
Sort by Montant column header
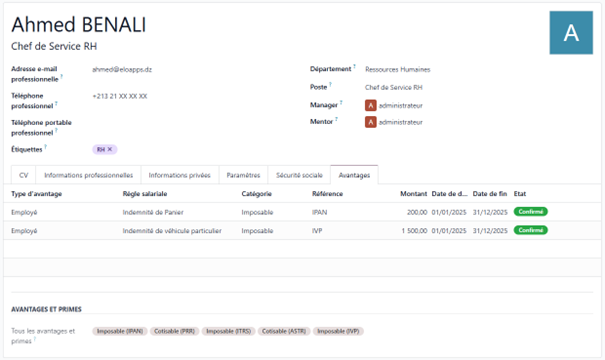414,194
